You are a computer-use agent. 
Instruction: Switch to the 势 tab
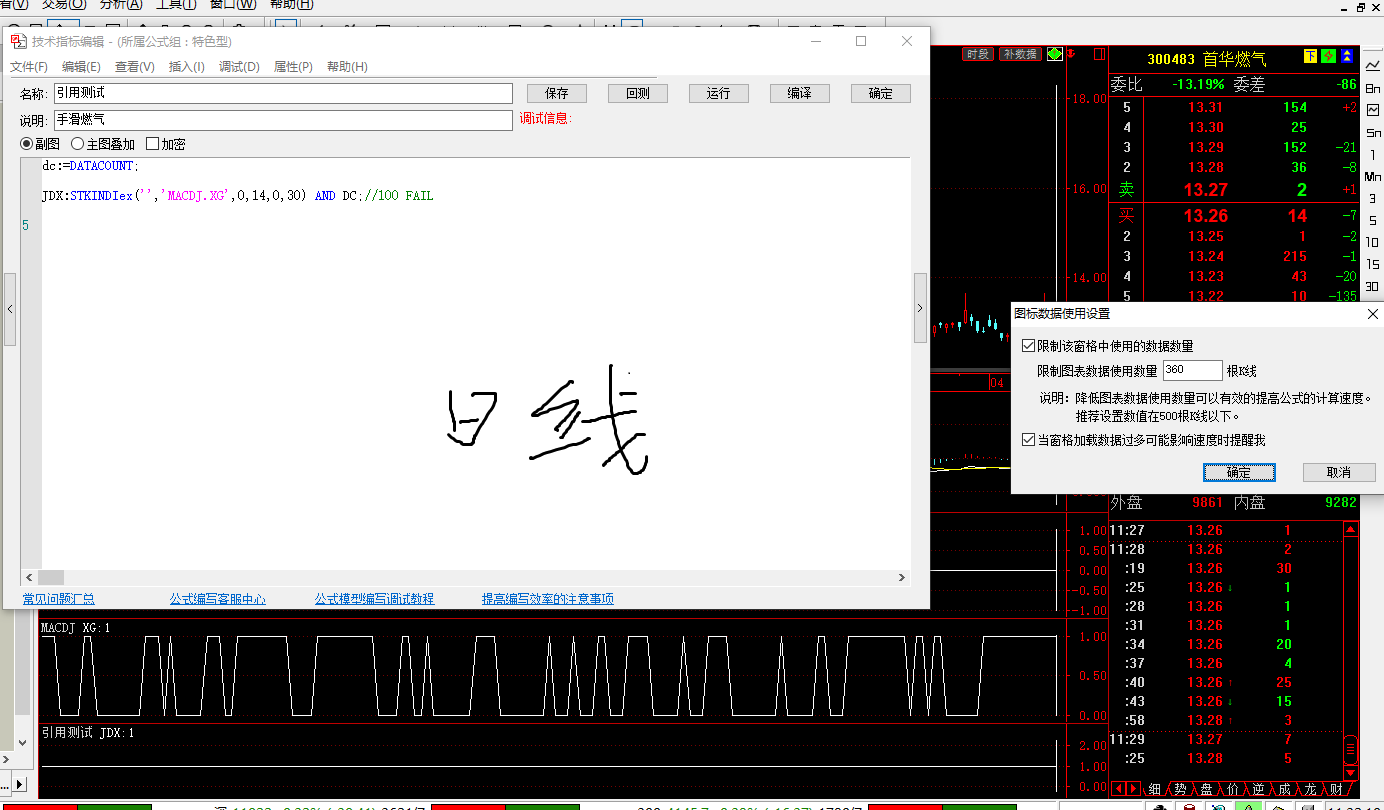coord(1180,789)
